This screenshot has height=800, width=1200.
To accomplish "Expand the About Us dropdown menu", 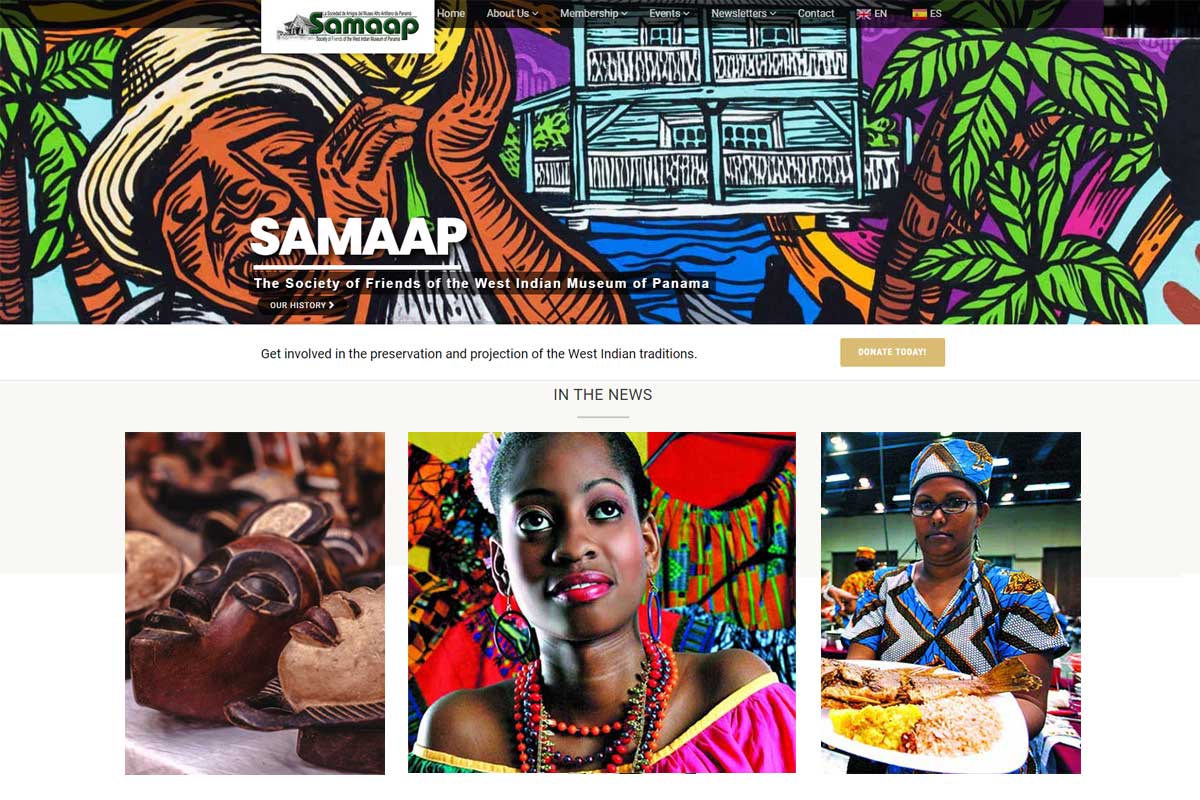I will pyautogui.click(x=512, y=14).
